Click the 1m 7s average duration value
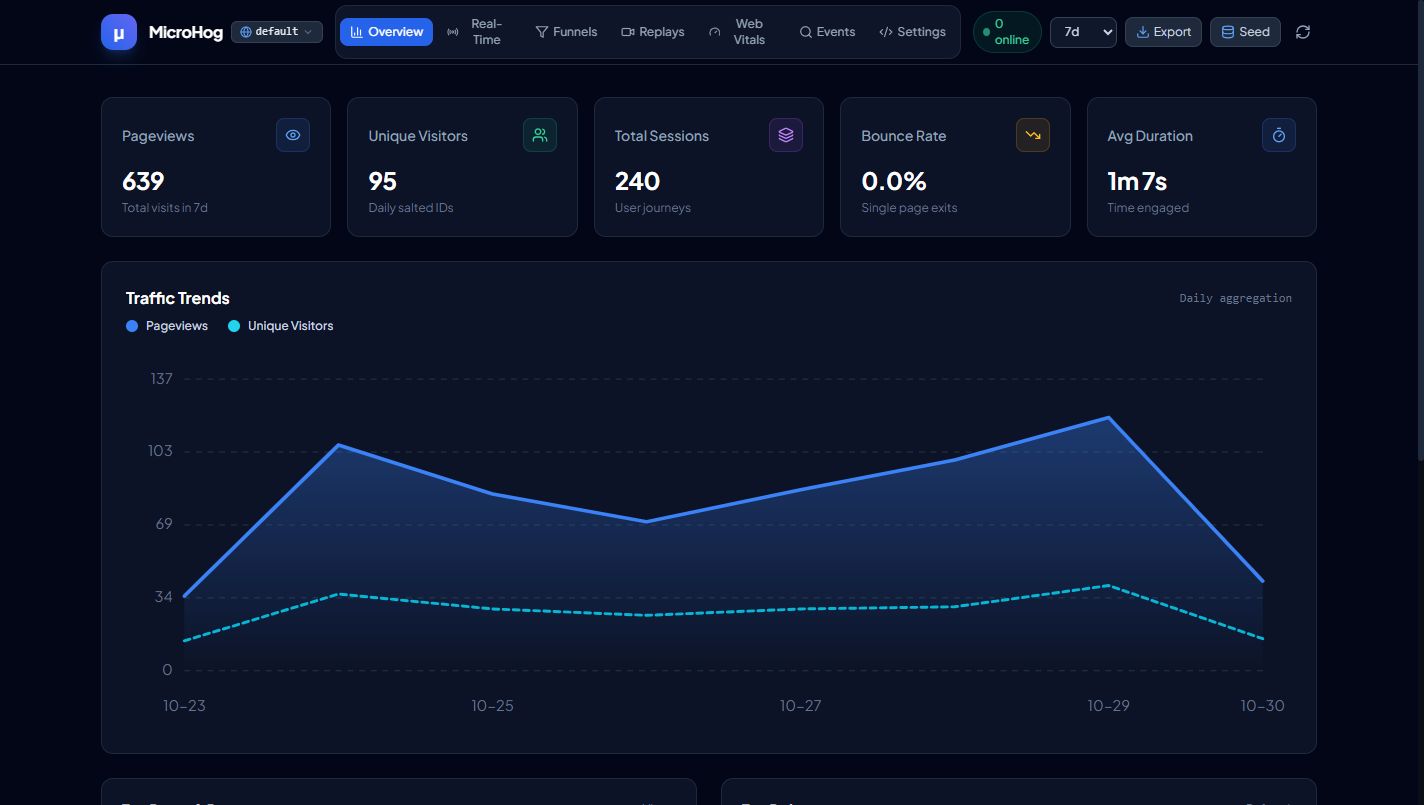The height and width of the screenshot is (805, 1424). point(1137,181)
